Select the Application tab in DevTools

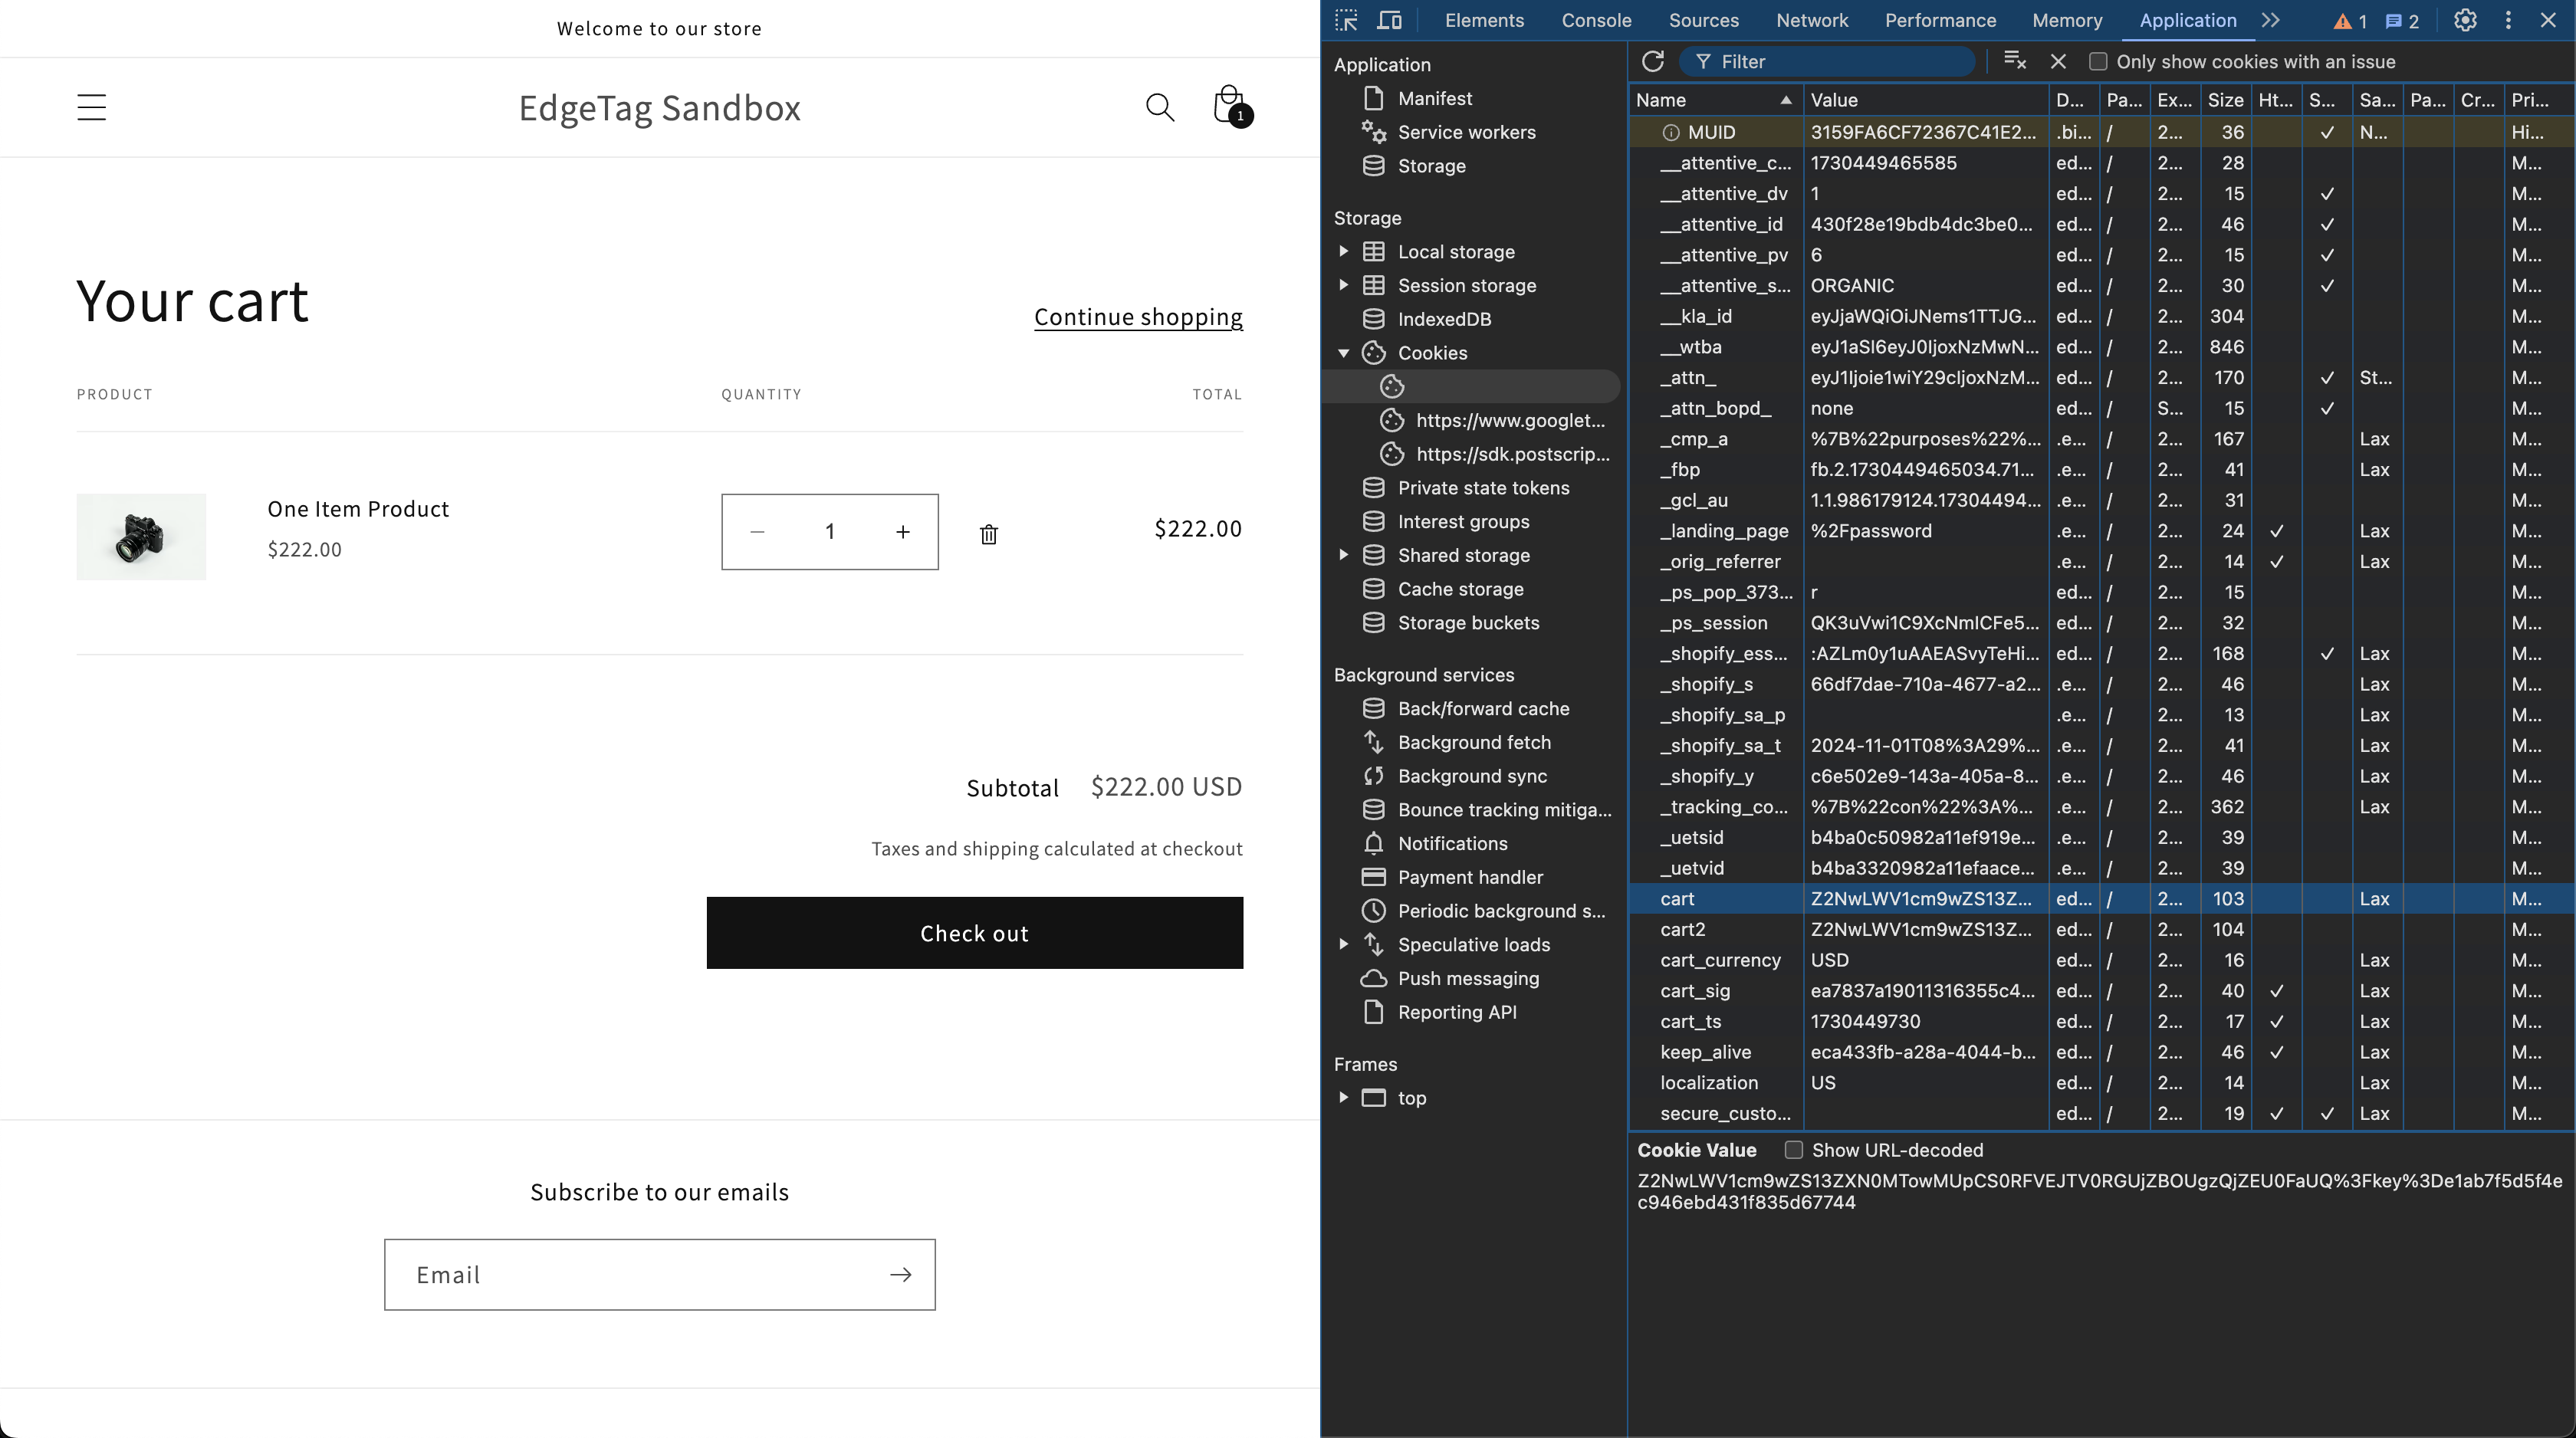click(x=2189, y=19)
